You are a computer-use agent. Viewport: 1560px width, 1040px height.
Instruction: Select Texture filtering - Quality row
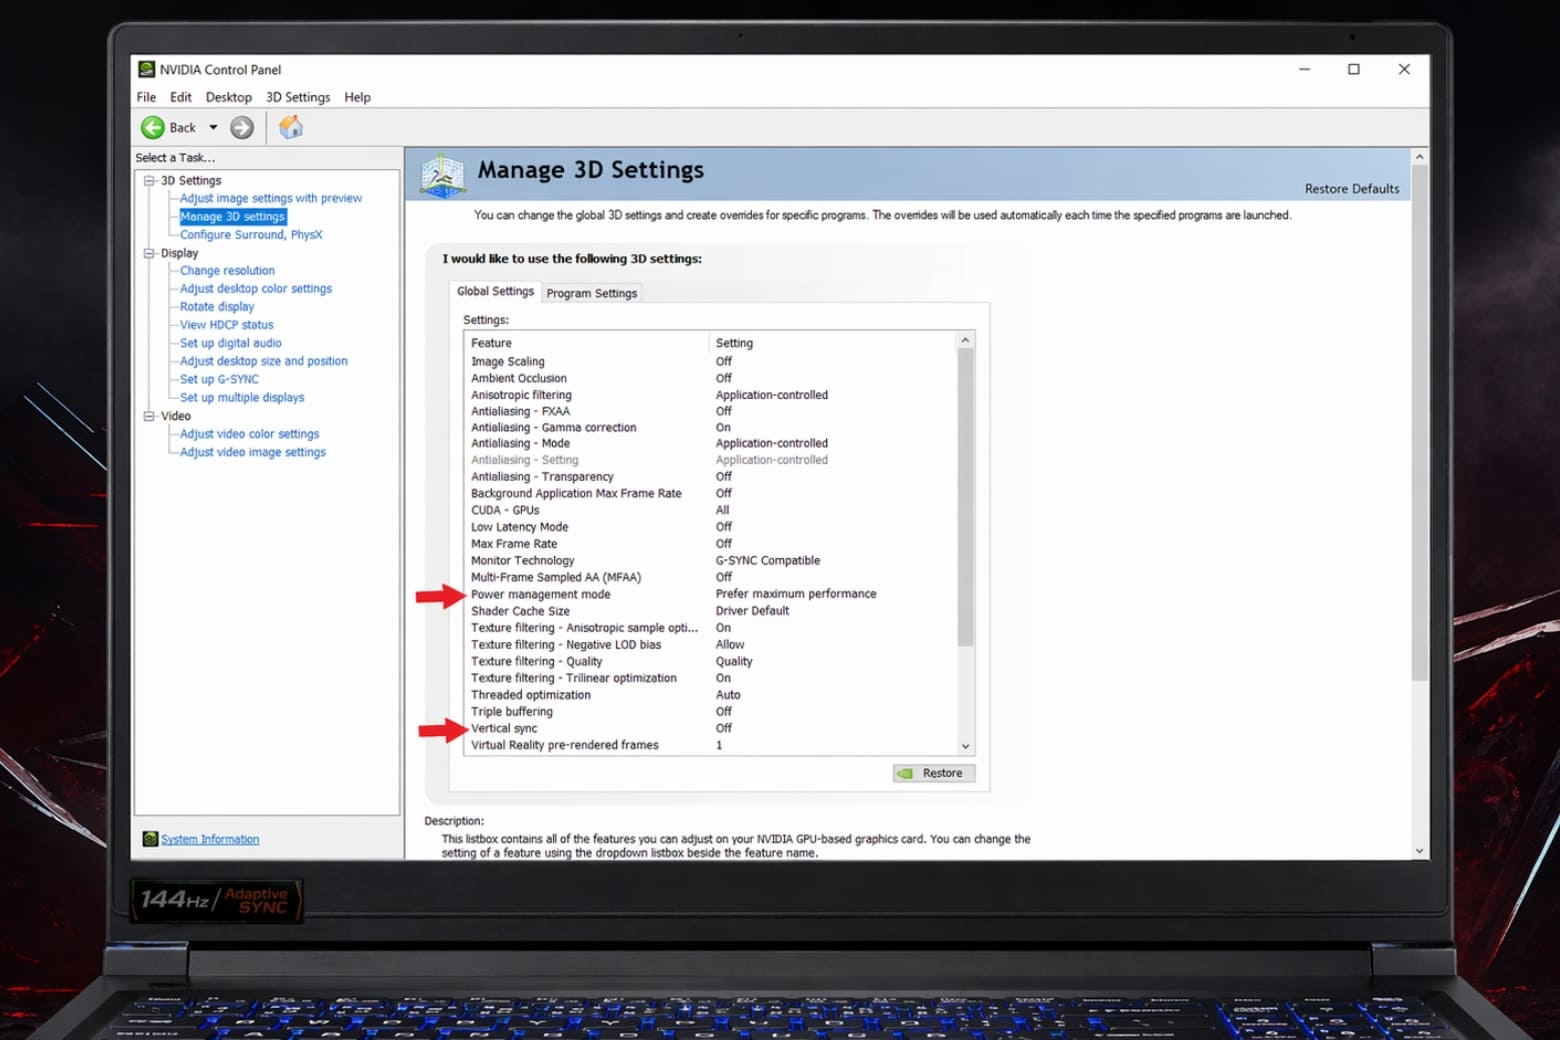click(x=711, y=661)
